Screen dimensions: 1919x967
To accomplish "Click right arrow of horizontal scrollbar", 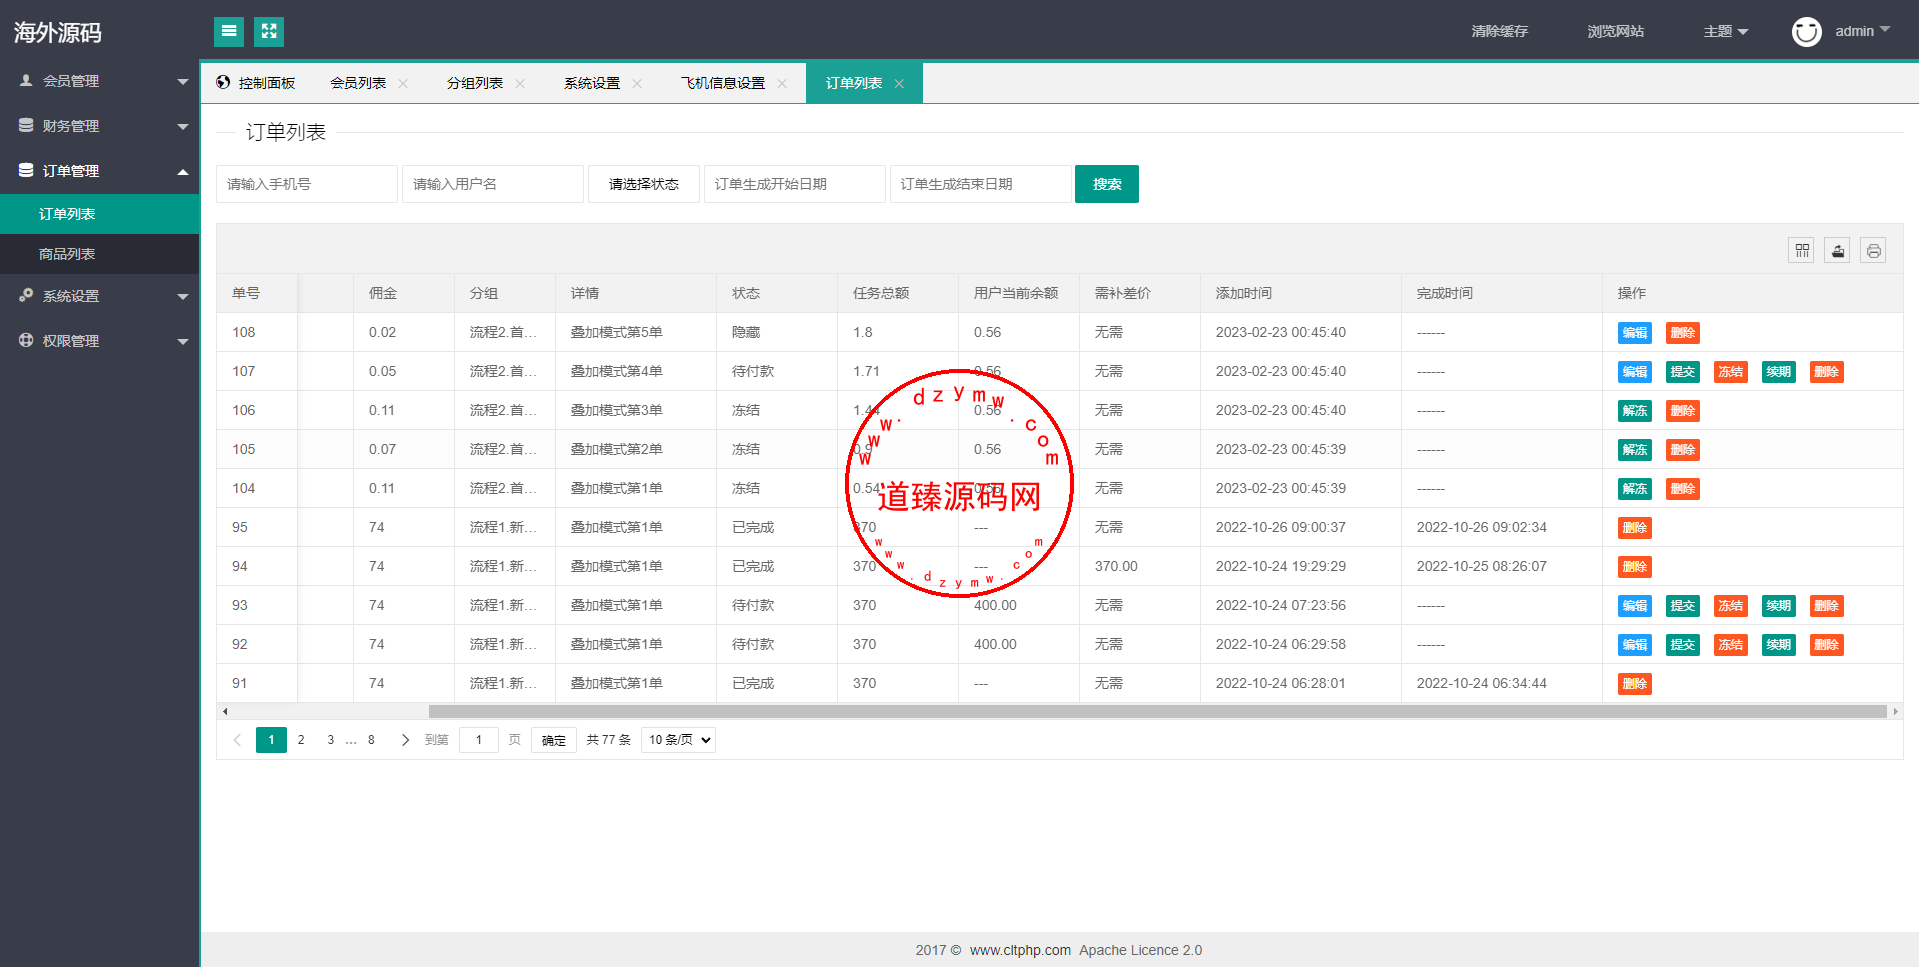I will (x=1895, y=711).
